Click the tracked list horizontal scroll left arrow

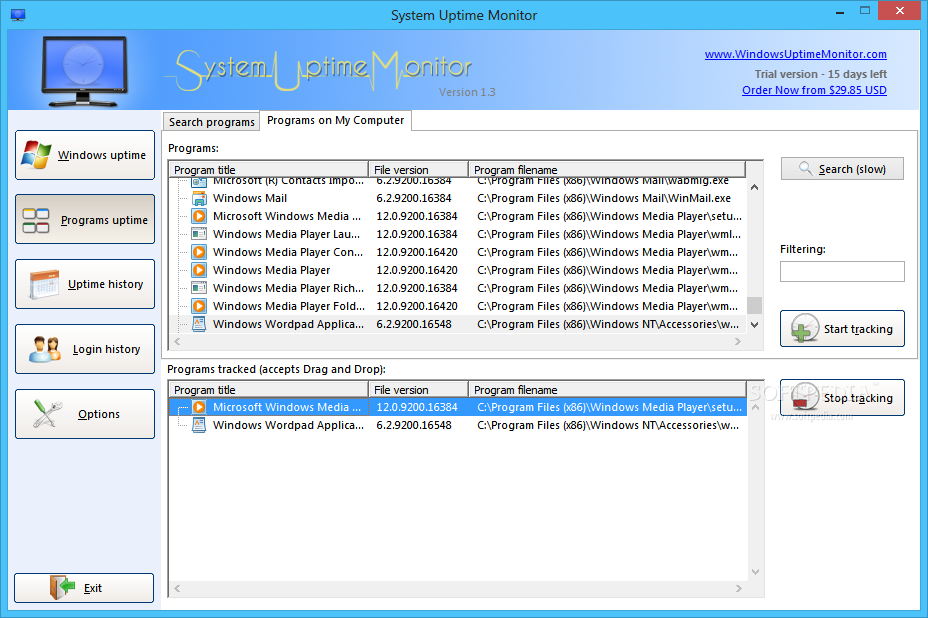coord(177,588)
